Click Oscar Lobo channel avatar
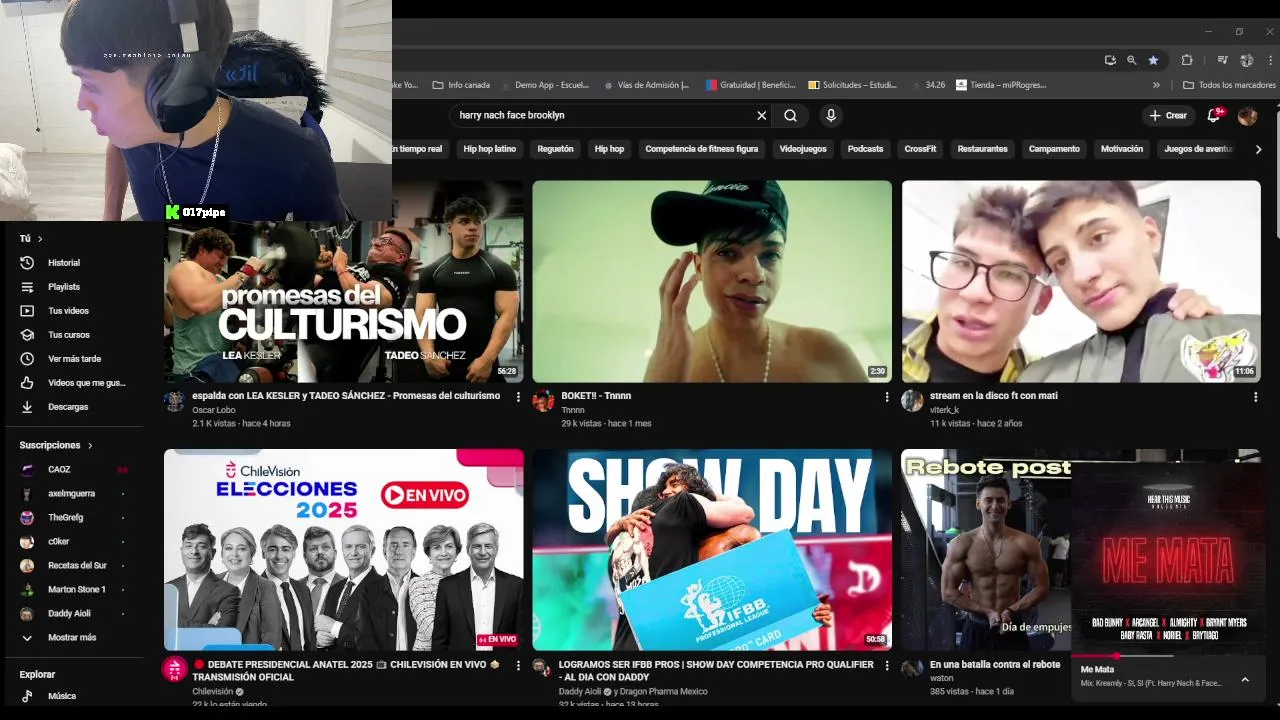Screen dimensions: 1280x720 pyautogui.click(x=175, y=401)
